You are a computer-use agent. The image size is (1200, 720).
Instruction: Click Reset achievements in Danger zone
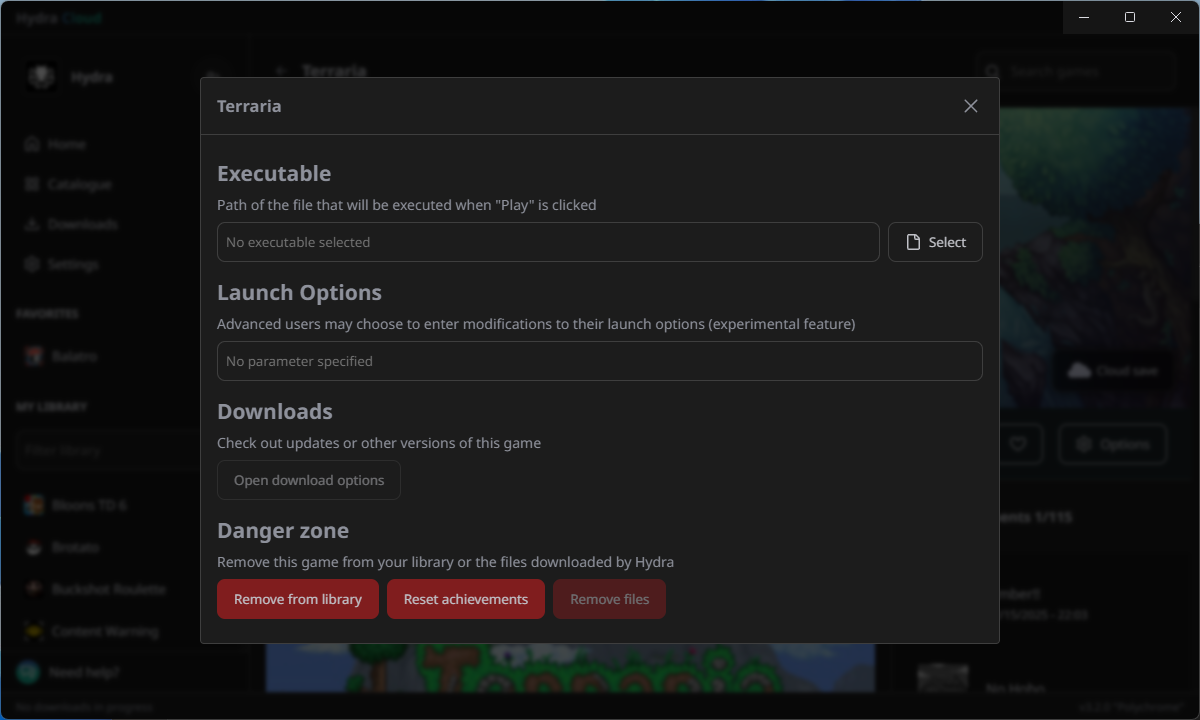(466, 599)
